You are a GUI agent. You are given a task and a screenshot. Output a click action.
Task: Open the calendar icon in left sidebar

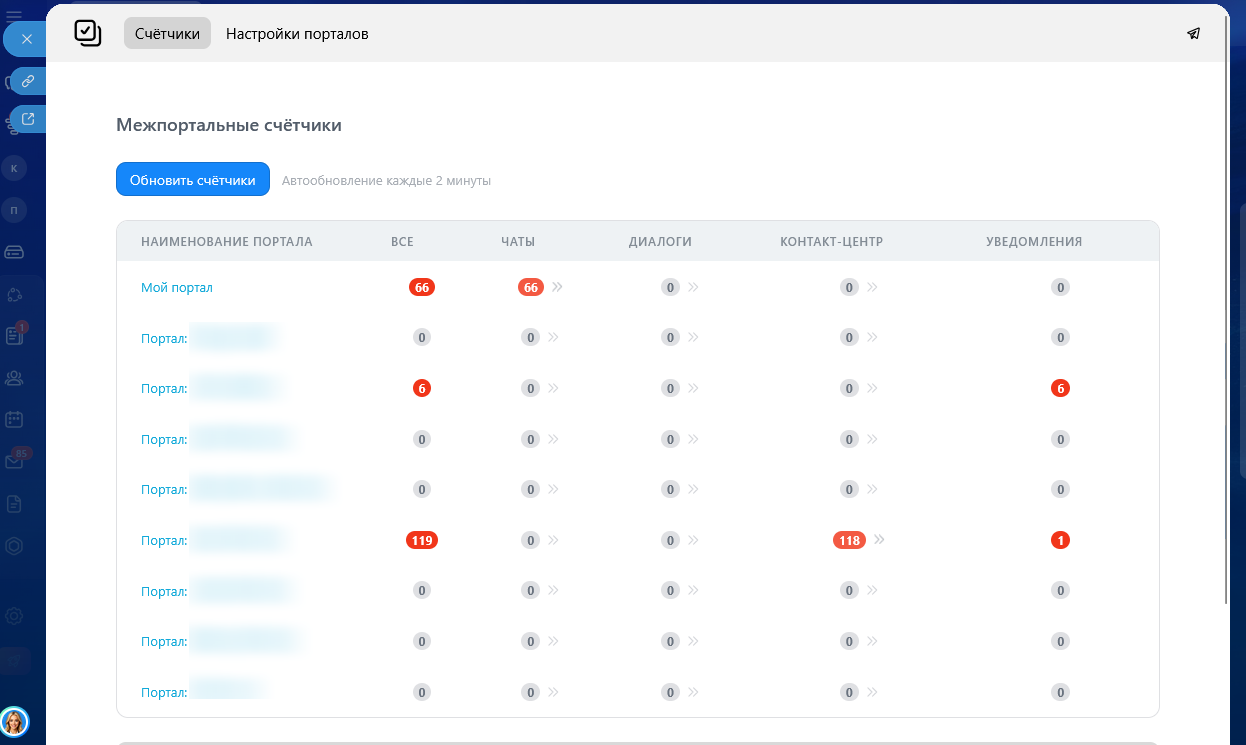[x=14, y=419]
